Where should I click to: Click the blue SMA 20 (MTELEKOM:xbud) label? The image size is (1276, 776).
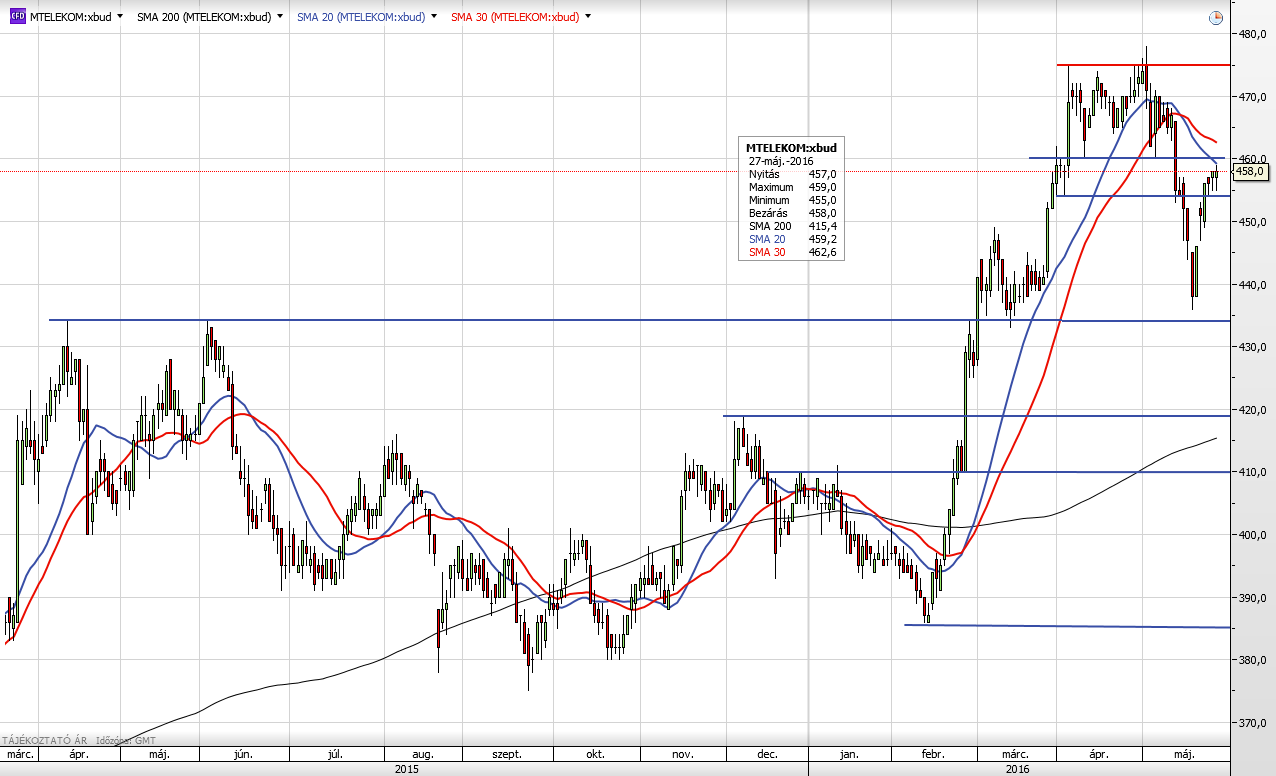pos(361,17)
